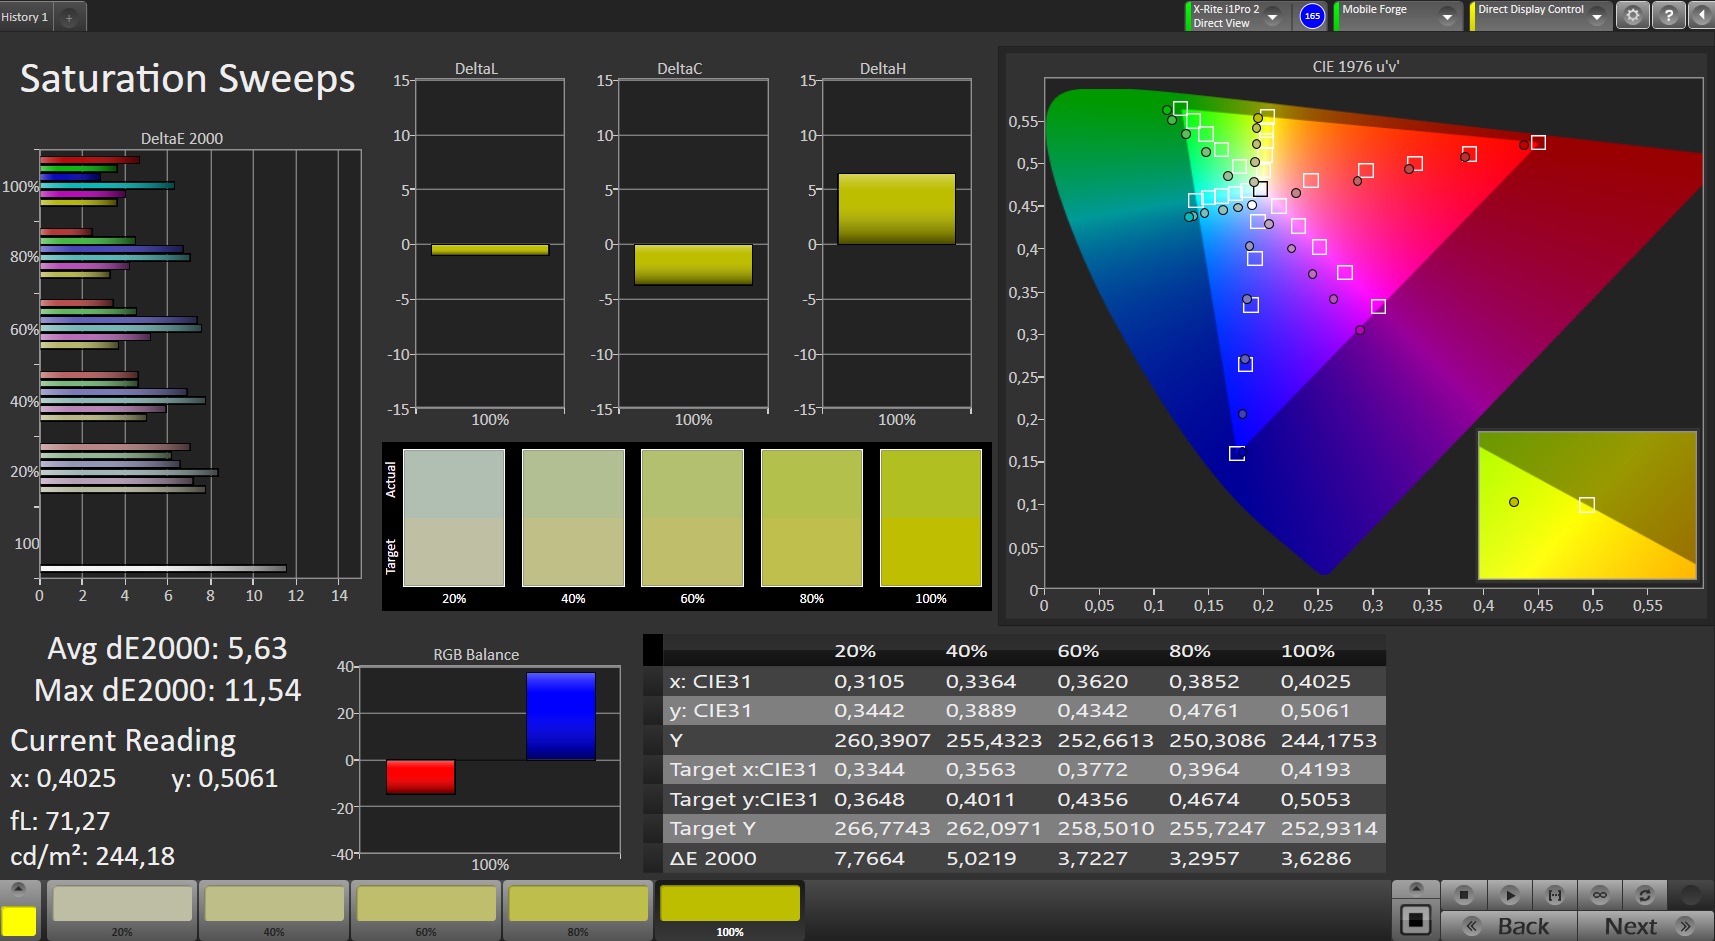
Task: Expand the X-Rite i1Pro 2 meter dropdown
Action: pos(1273,17)
